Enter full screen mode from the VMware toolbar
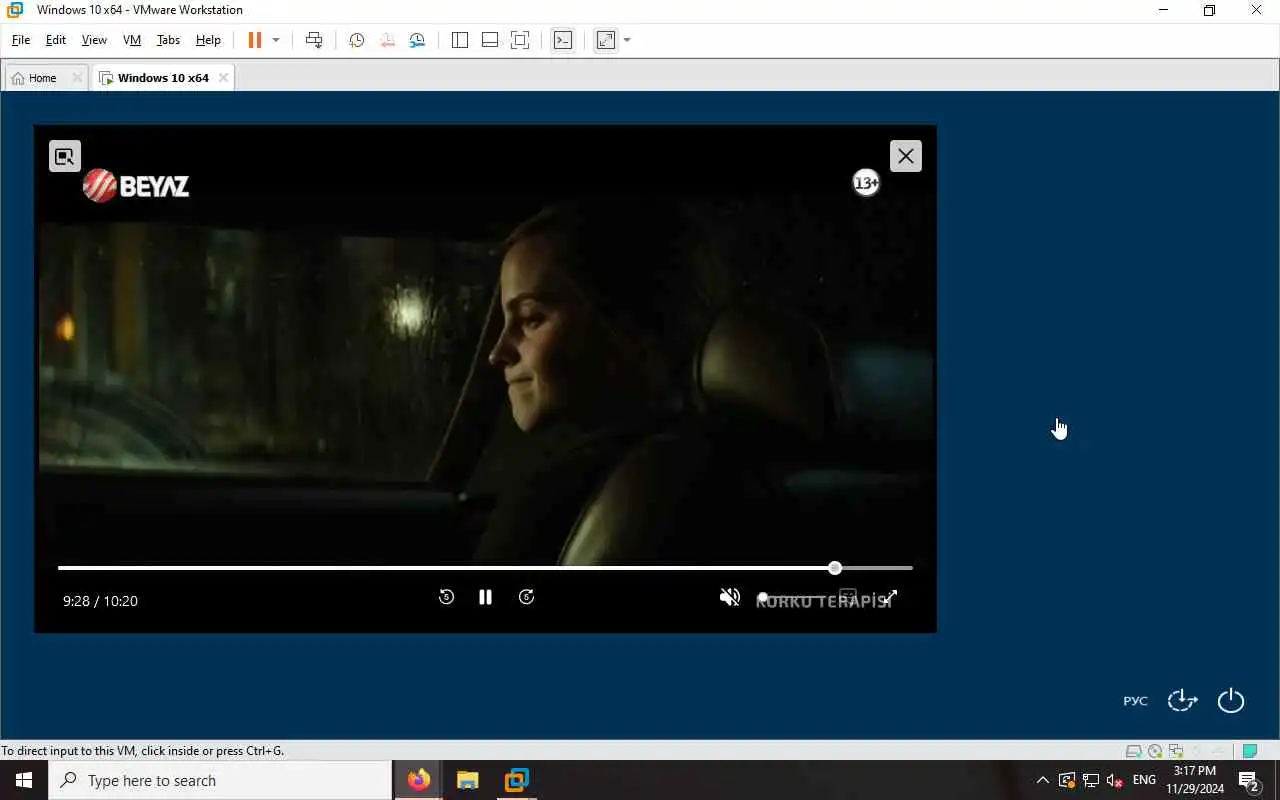Viewport: 1280px width, 800px height. click(x=520, y=40)
